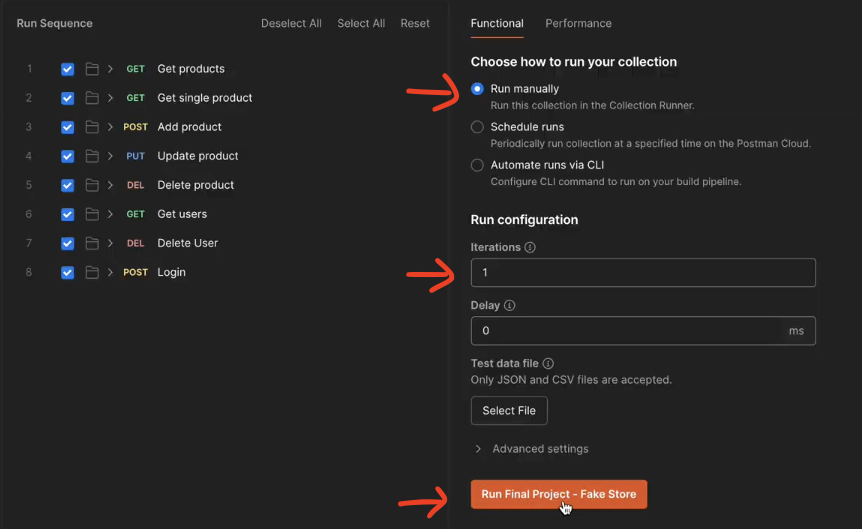Click the Iterations input field

(x=643, y=273)
